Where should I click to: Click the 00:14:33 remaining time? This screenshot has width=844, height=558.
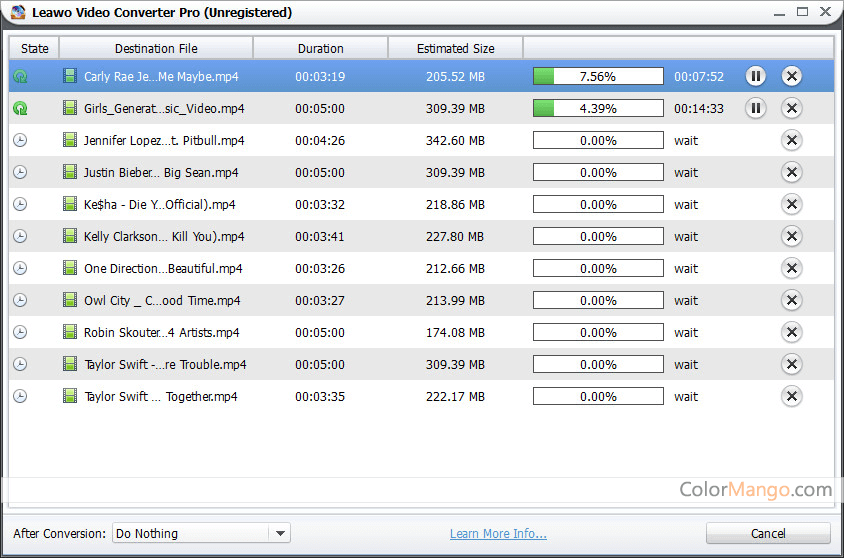coord(699,109)
